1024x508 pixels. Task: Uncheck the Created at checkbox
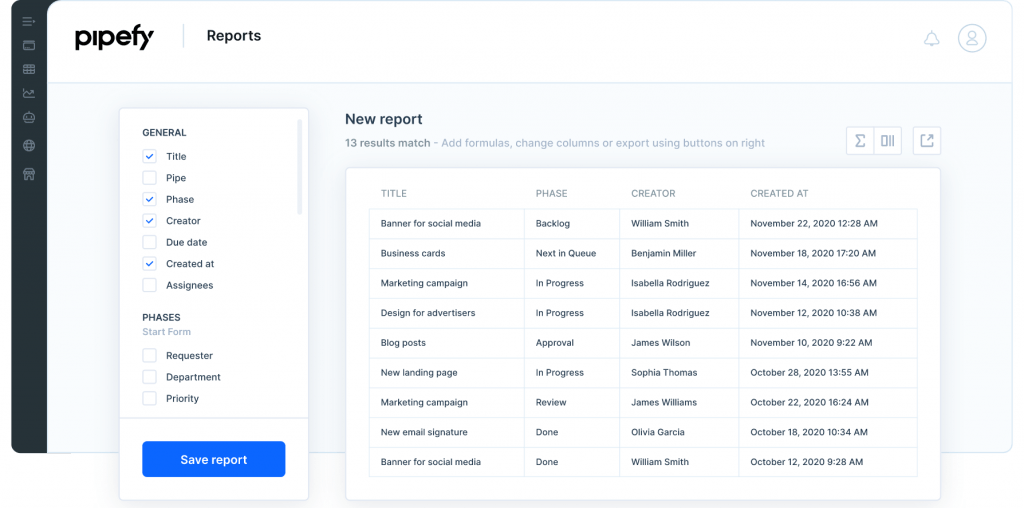point(150,264)
